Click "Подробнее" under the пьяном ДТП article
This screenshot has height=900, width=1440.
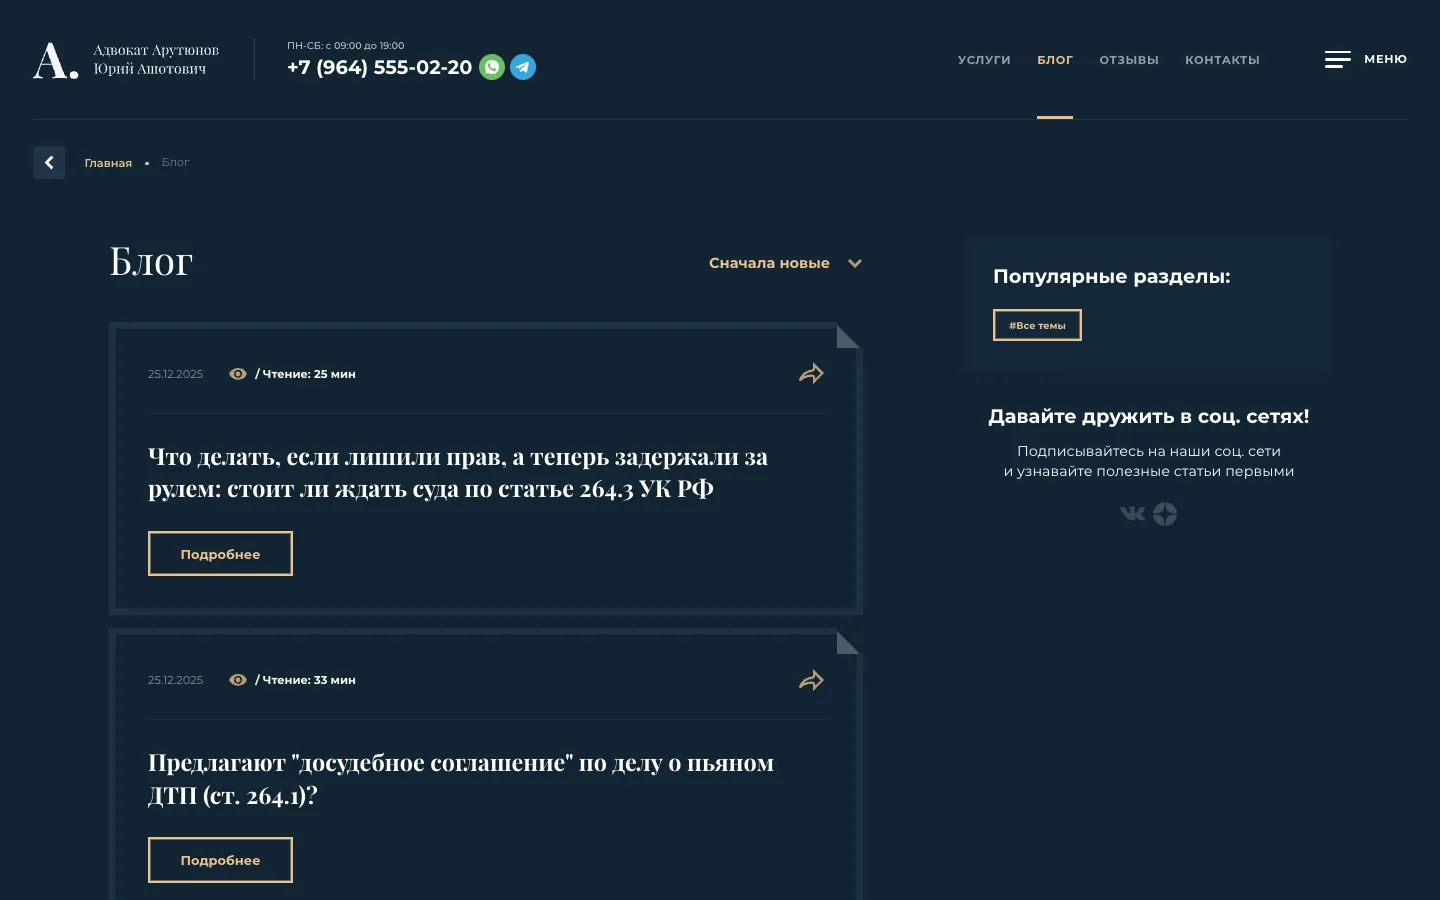pyautogui.click(x=220, y=860)
